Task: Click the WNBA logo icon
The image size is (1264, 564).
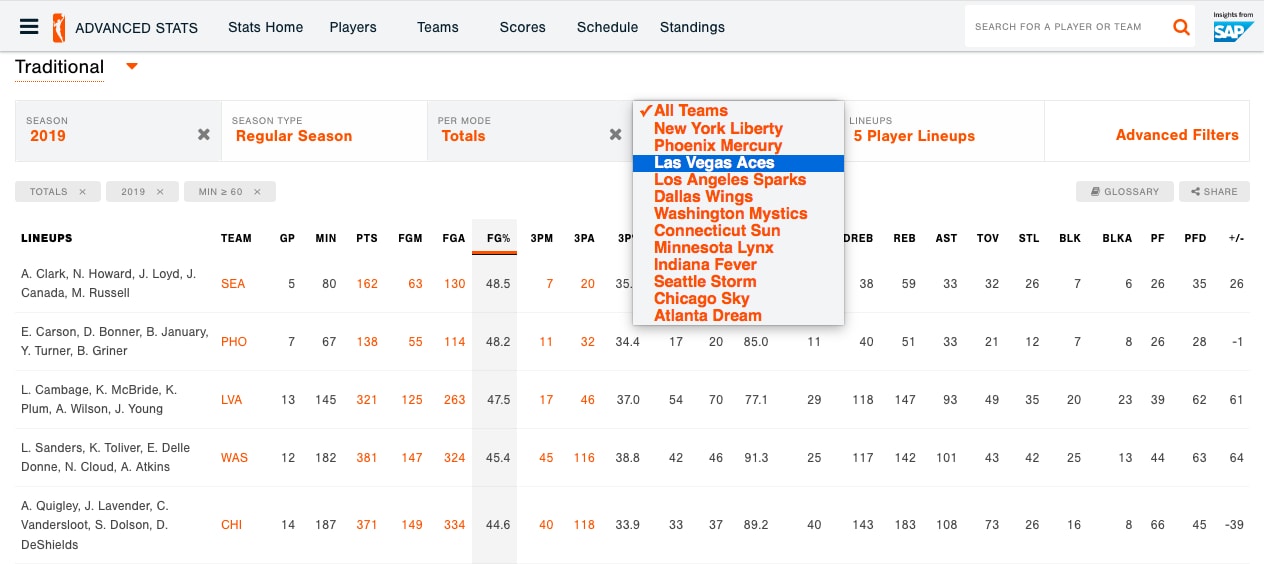Action: point(57,27)
